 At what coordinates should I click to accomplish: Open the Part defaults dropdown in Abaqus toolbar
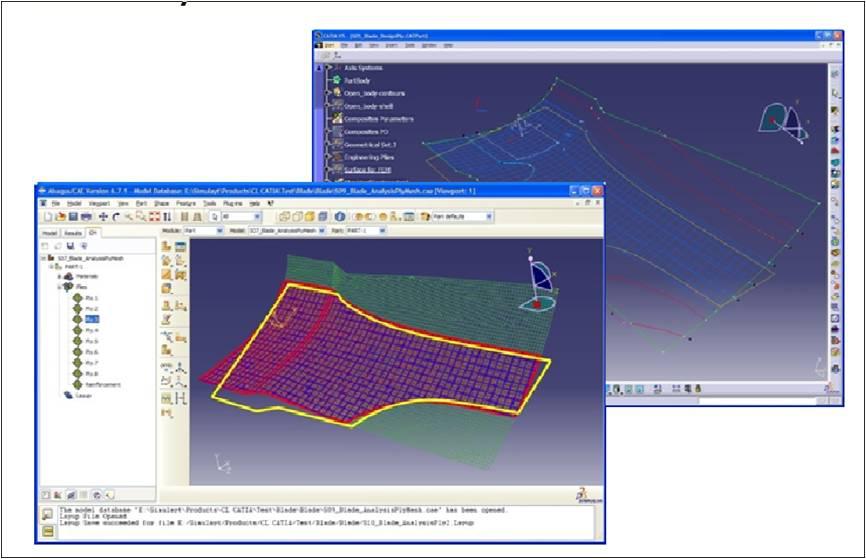[x=462, y=217]
